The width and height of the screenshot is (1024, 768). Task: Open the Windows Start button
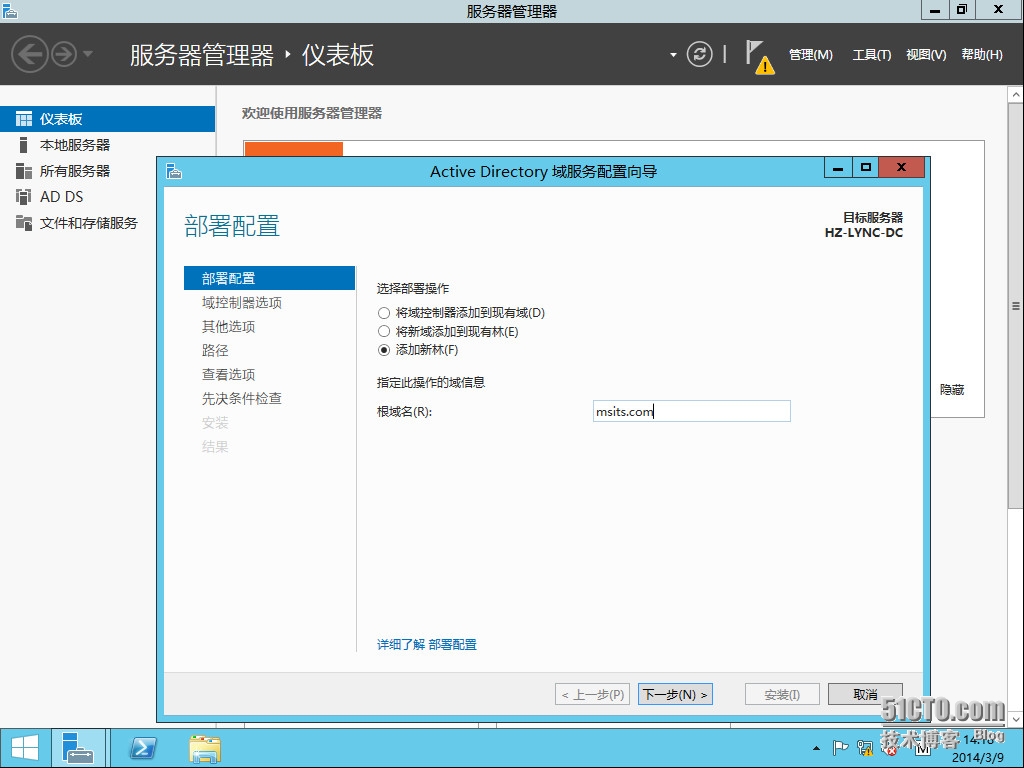click(25, 748)
